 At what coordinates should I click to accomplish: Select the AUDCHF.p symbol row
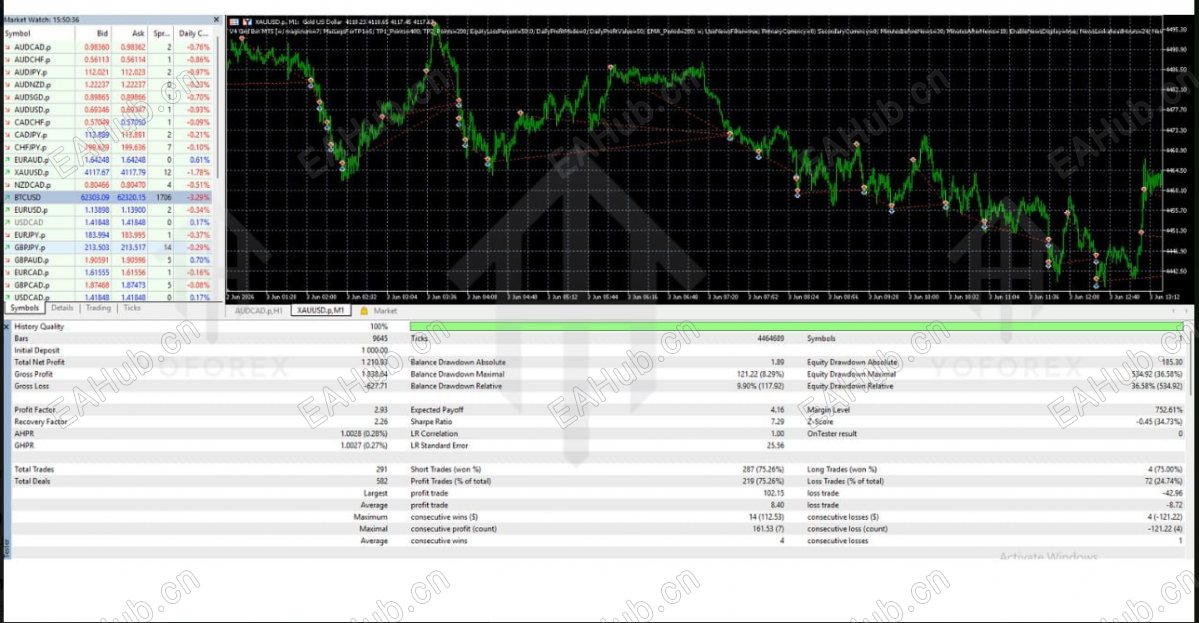pos(107,60)
